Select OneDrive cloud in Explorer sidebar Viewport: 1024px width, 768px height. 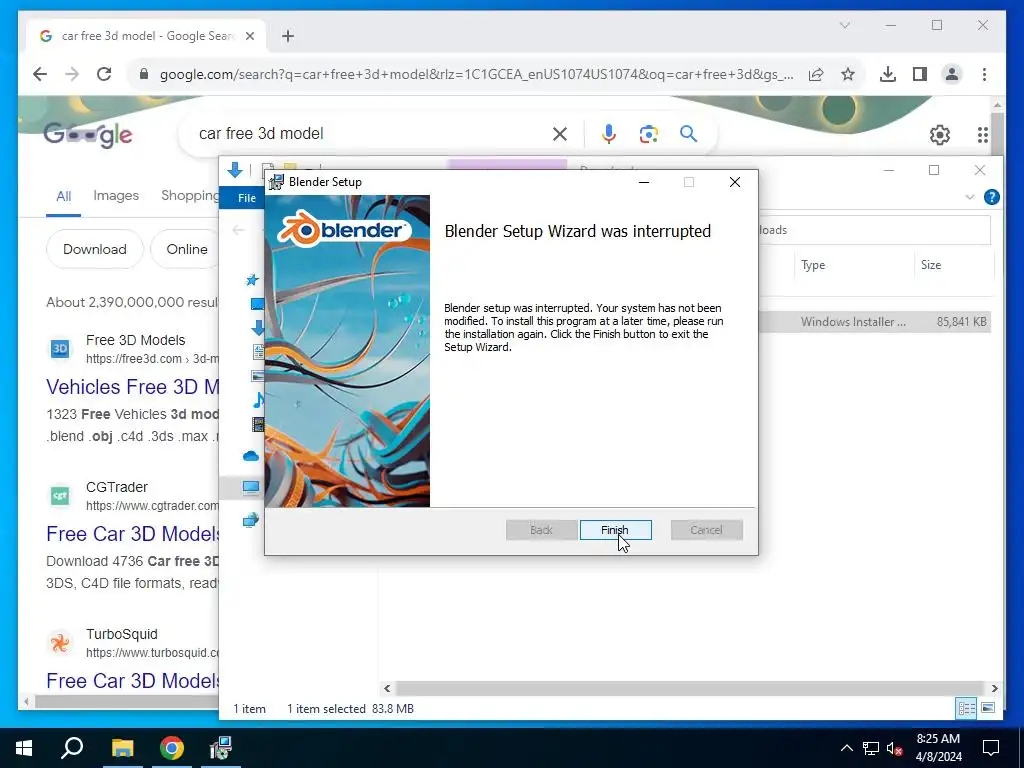(x=251, y=456)
